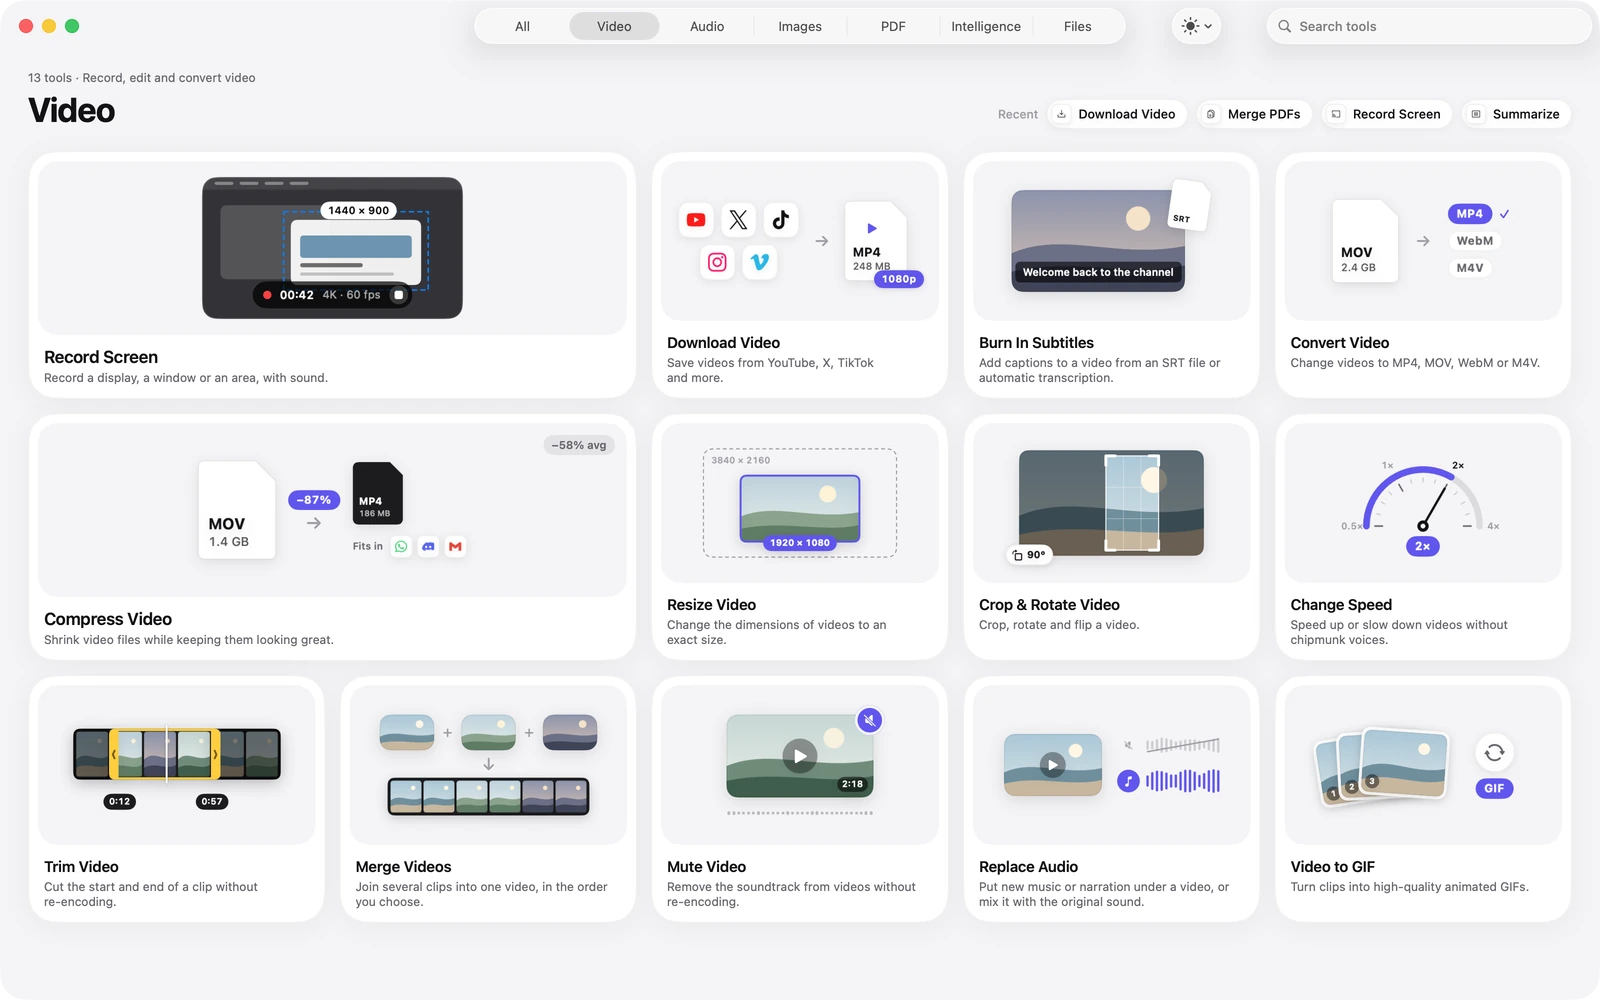Screen dimensions: 1600x1000
Task: Click the 0:57 trim end timestamp
Action: (x=212, y=801)
